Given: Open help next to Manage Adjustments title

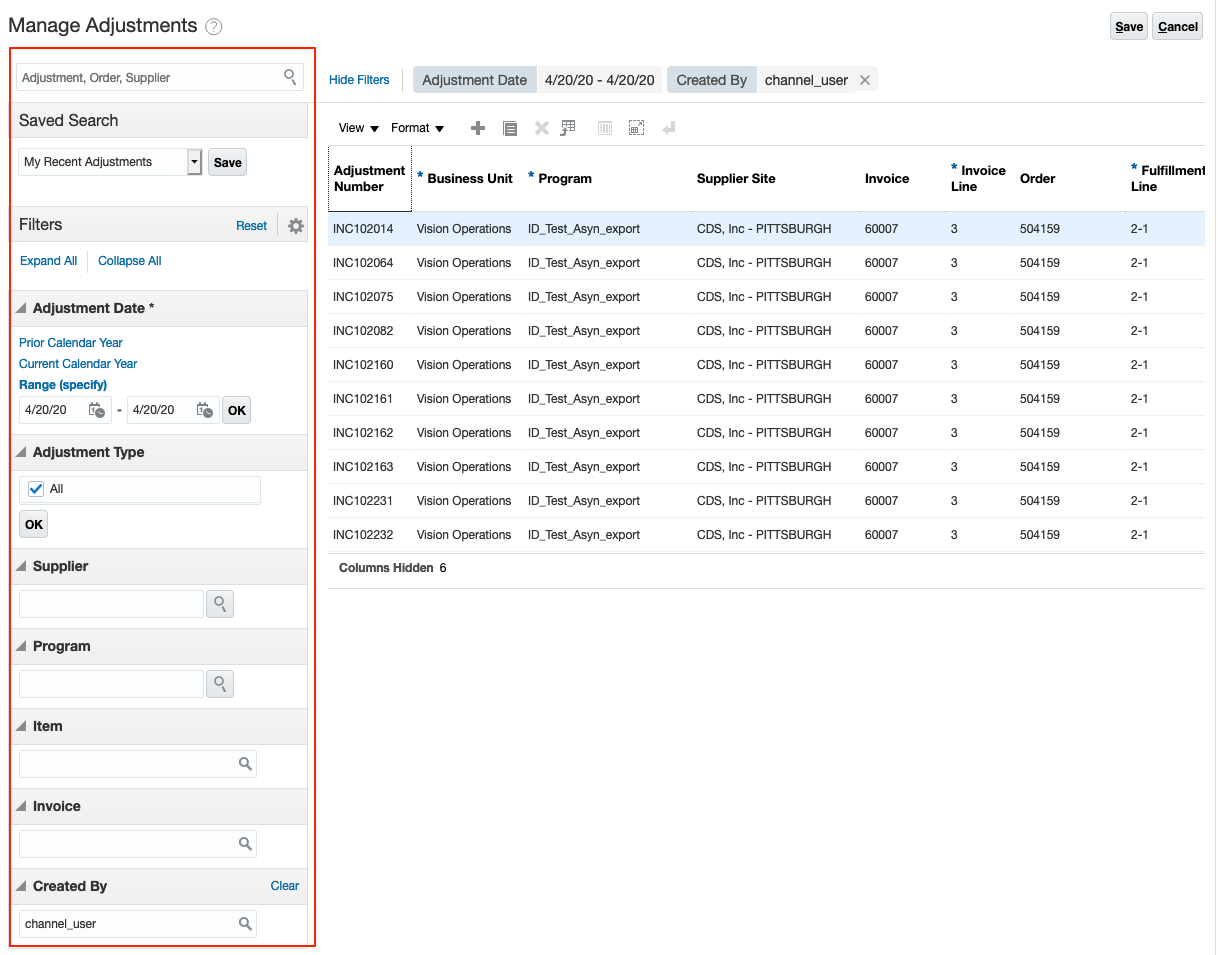Looking at the screenshot, I should click(x=213, y=27).
